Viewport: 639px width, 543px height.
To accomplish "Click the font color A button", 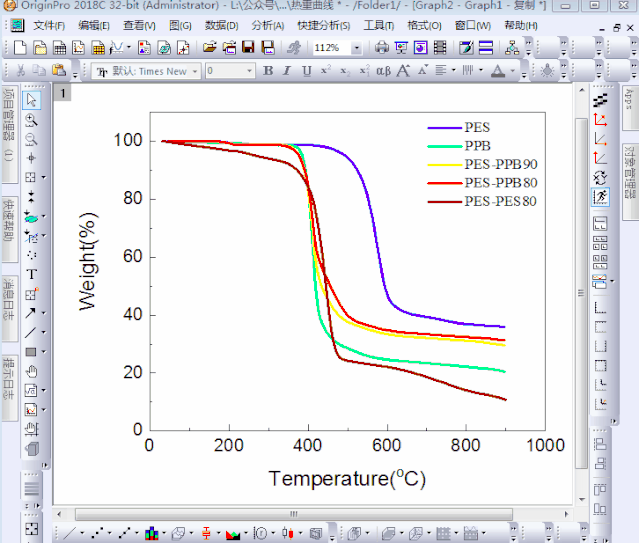I will coord(500,71).
